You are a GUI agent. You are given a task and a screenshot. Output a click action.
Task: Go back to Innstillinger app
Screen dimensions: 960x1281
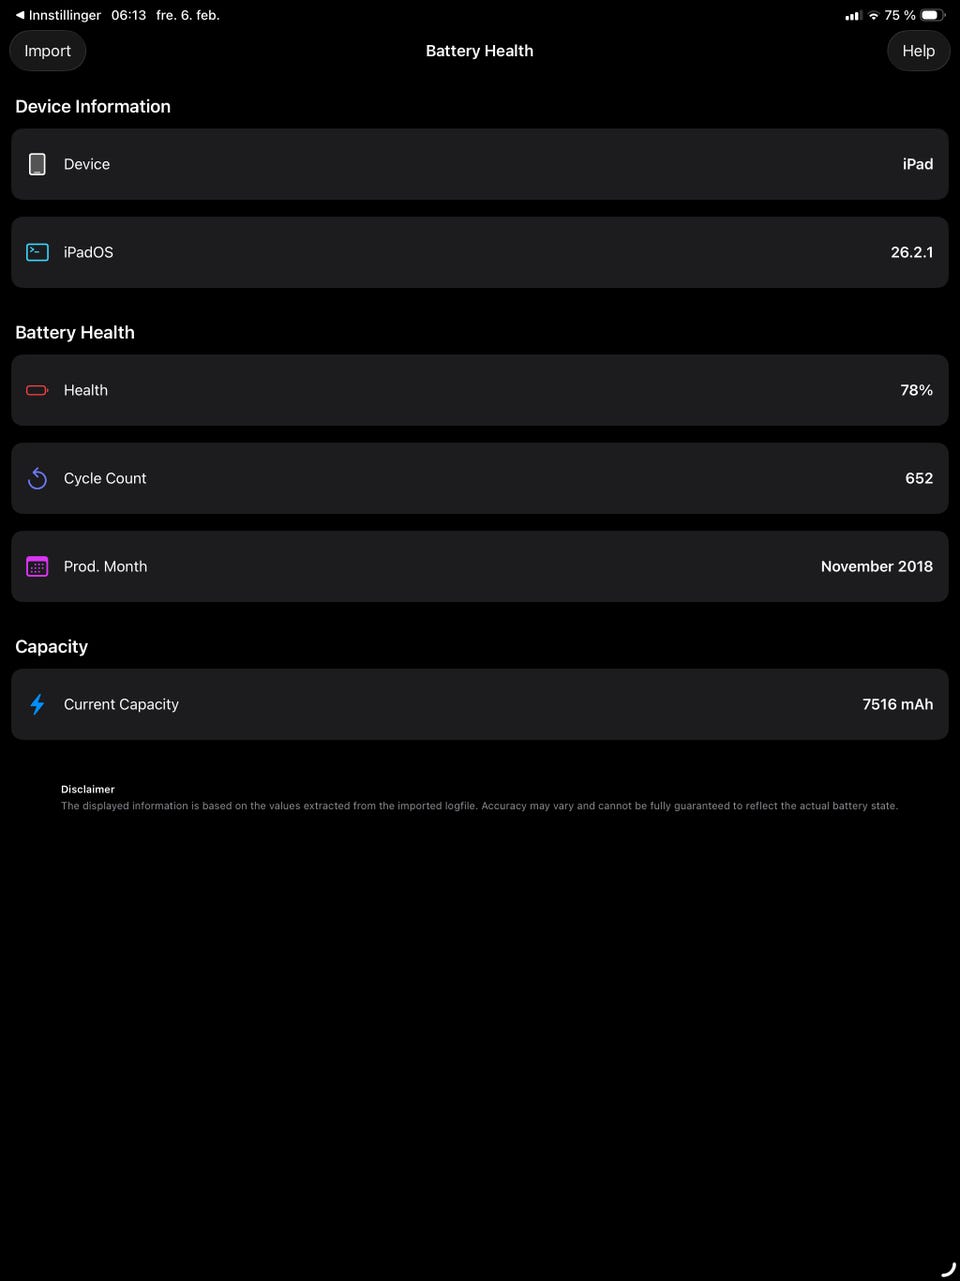pyautogui.click(x=58, y=15)
